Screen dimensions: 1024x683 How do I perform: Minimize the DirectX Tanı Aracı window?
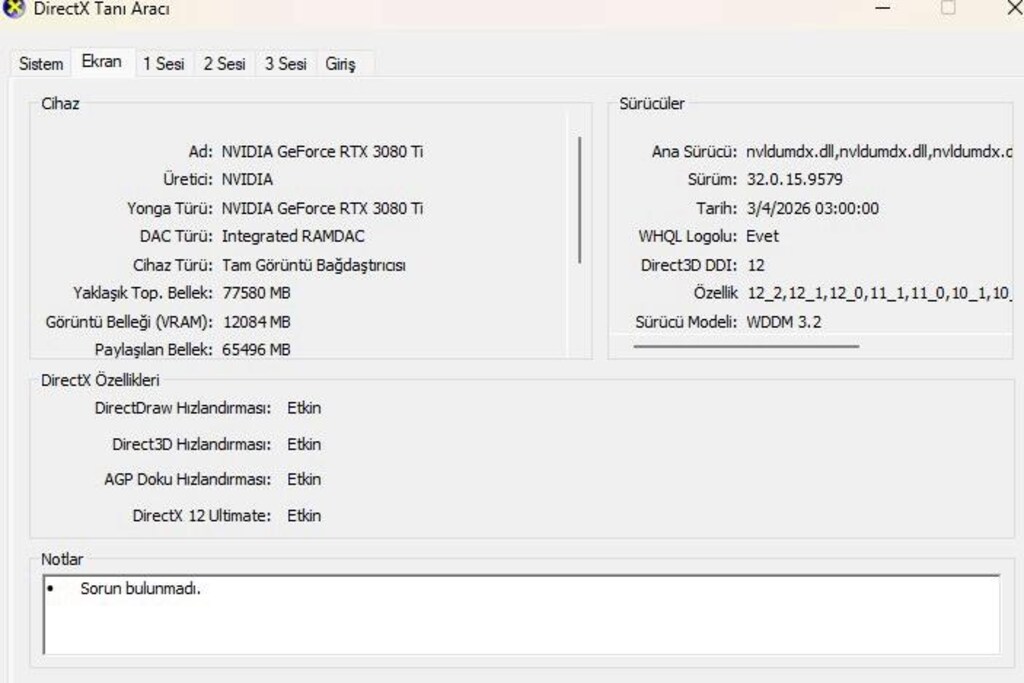pos(882,8)
